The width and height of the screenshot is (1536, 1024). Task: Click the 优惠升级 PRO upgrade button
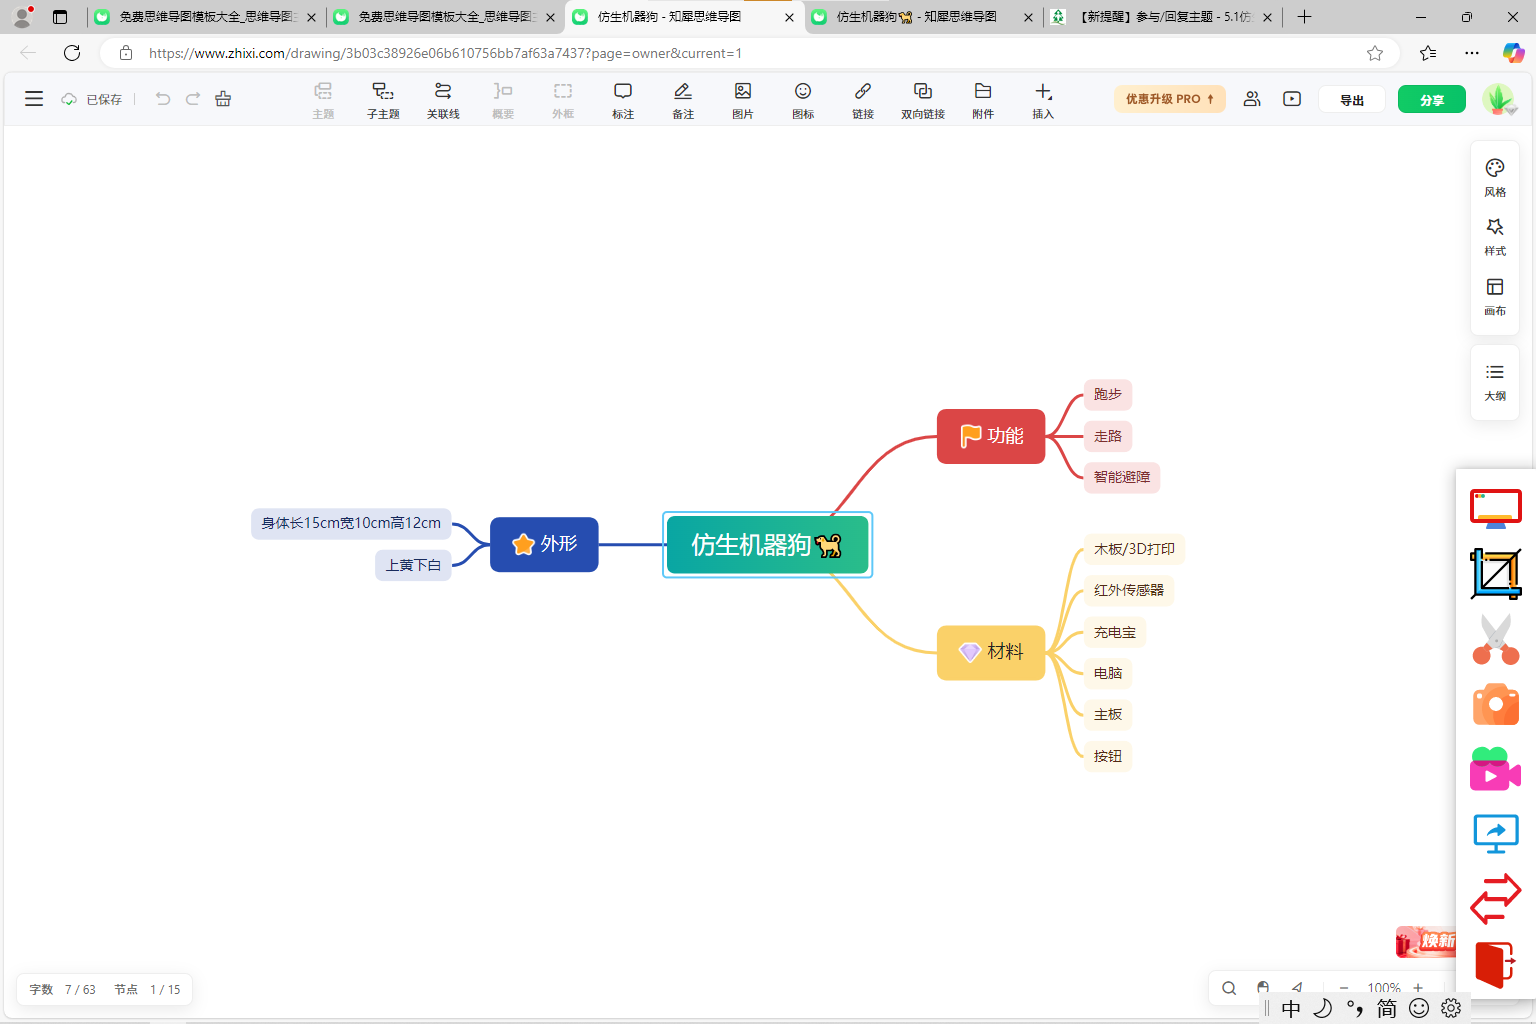1170,99
